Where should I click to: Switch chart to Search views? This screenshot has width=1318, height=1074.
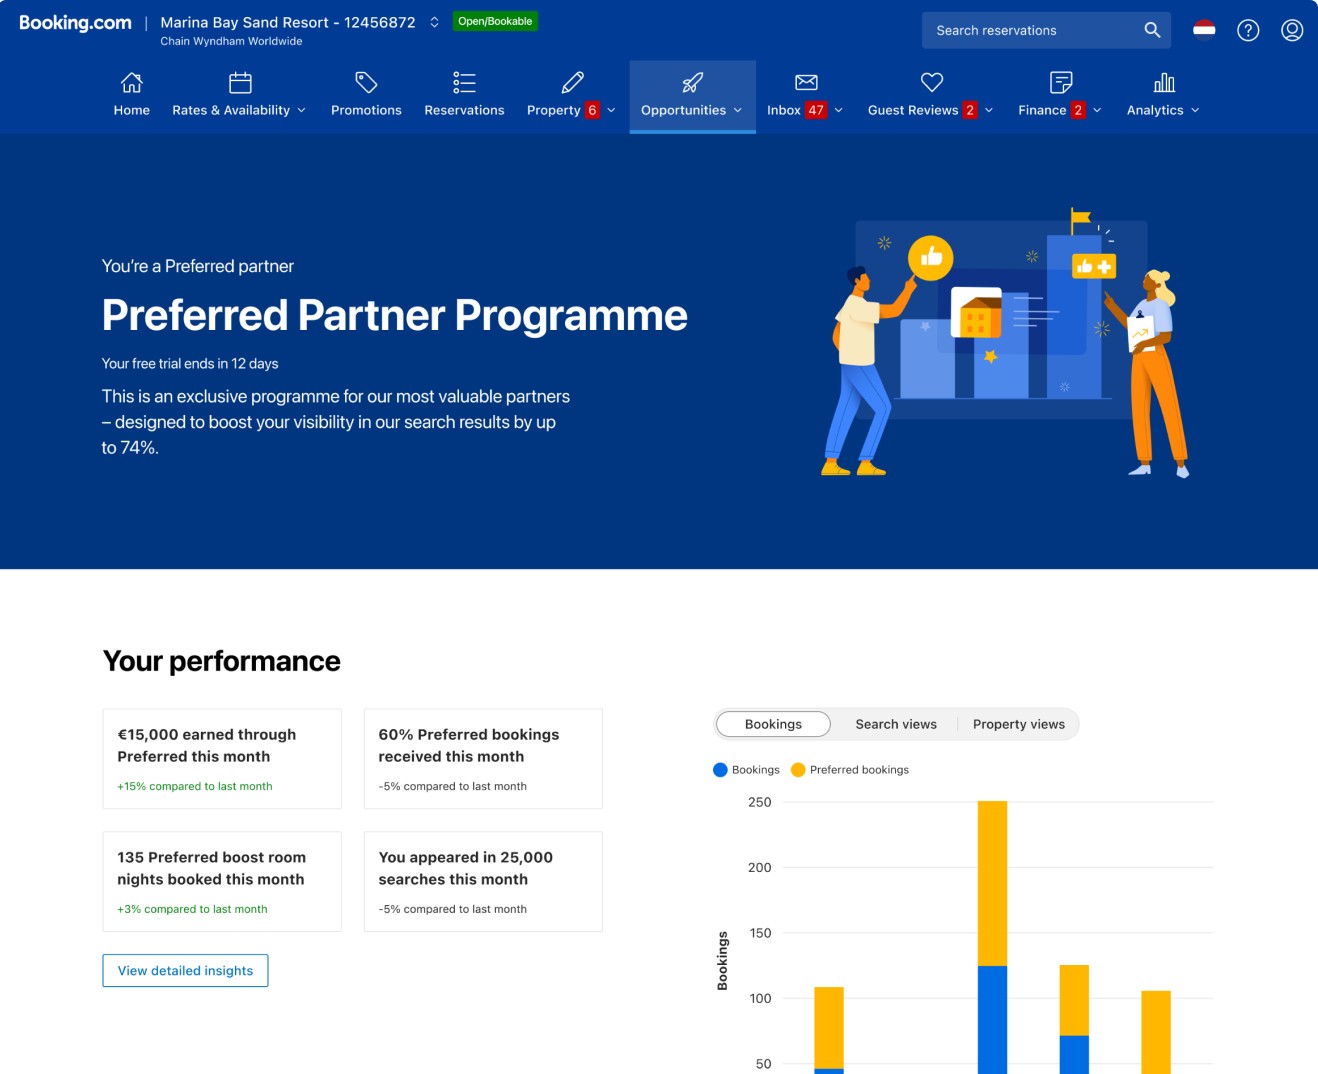(x=896, y=724)
